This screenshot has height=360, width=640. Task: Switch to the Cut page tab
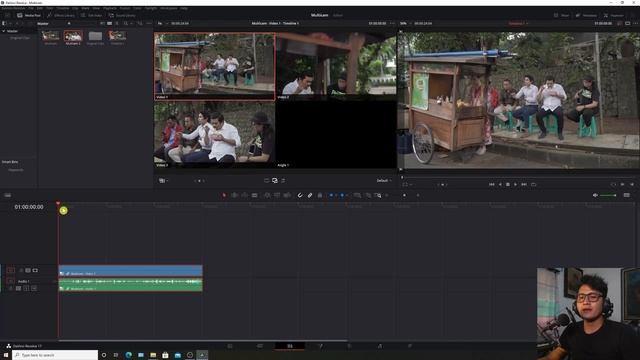tap(260, 346)
